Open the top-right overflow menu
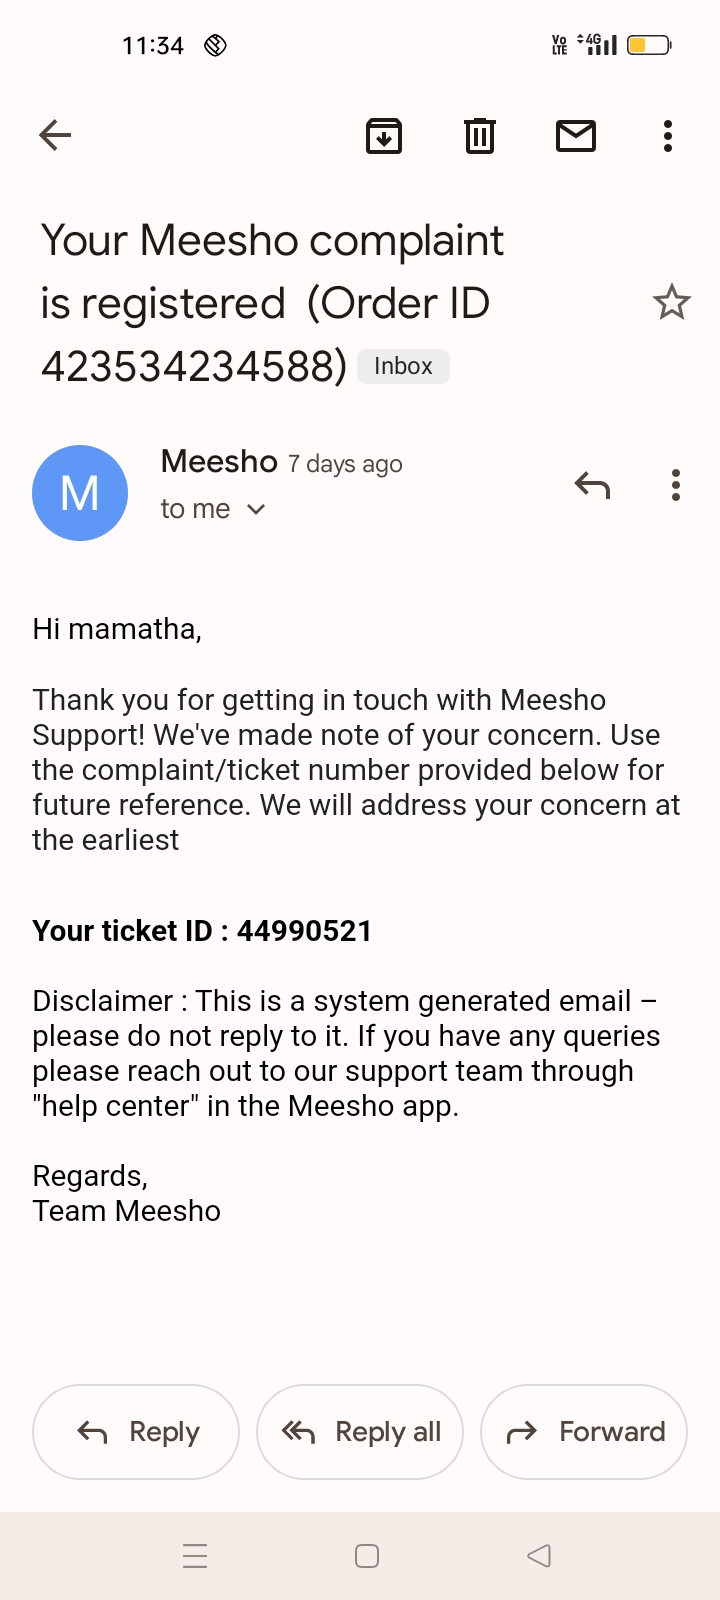 (x=668, y=136)
